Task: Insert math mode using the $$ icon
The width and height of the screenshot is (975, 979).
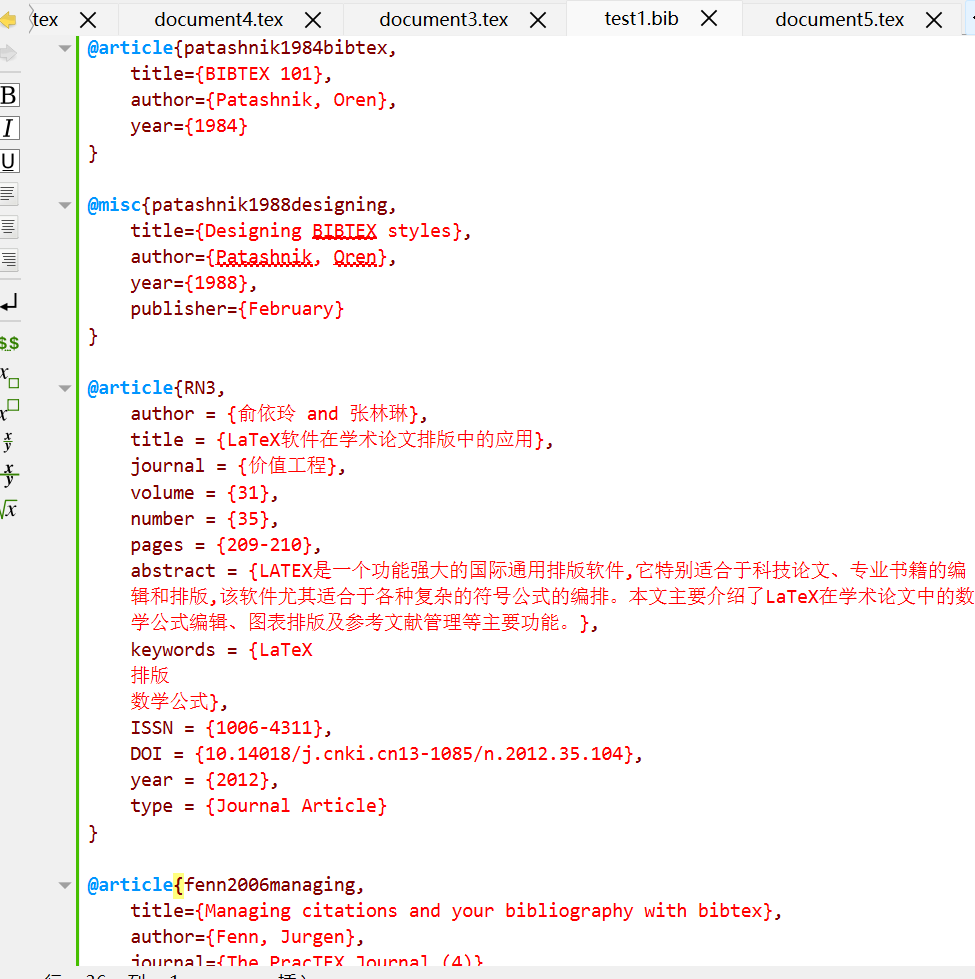Action: click(9, 343)
